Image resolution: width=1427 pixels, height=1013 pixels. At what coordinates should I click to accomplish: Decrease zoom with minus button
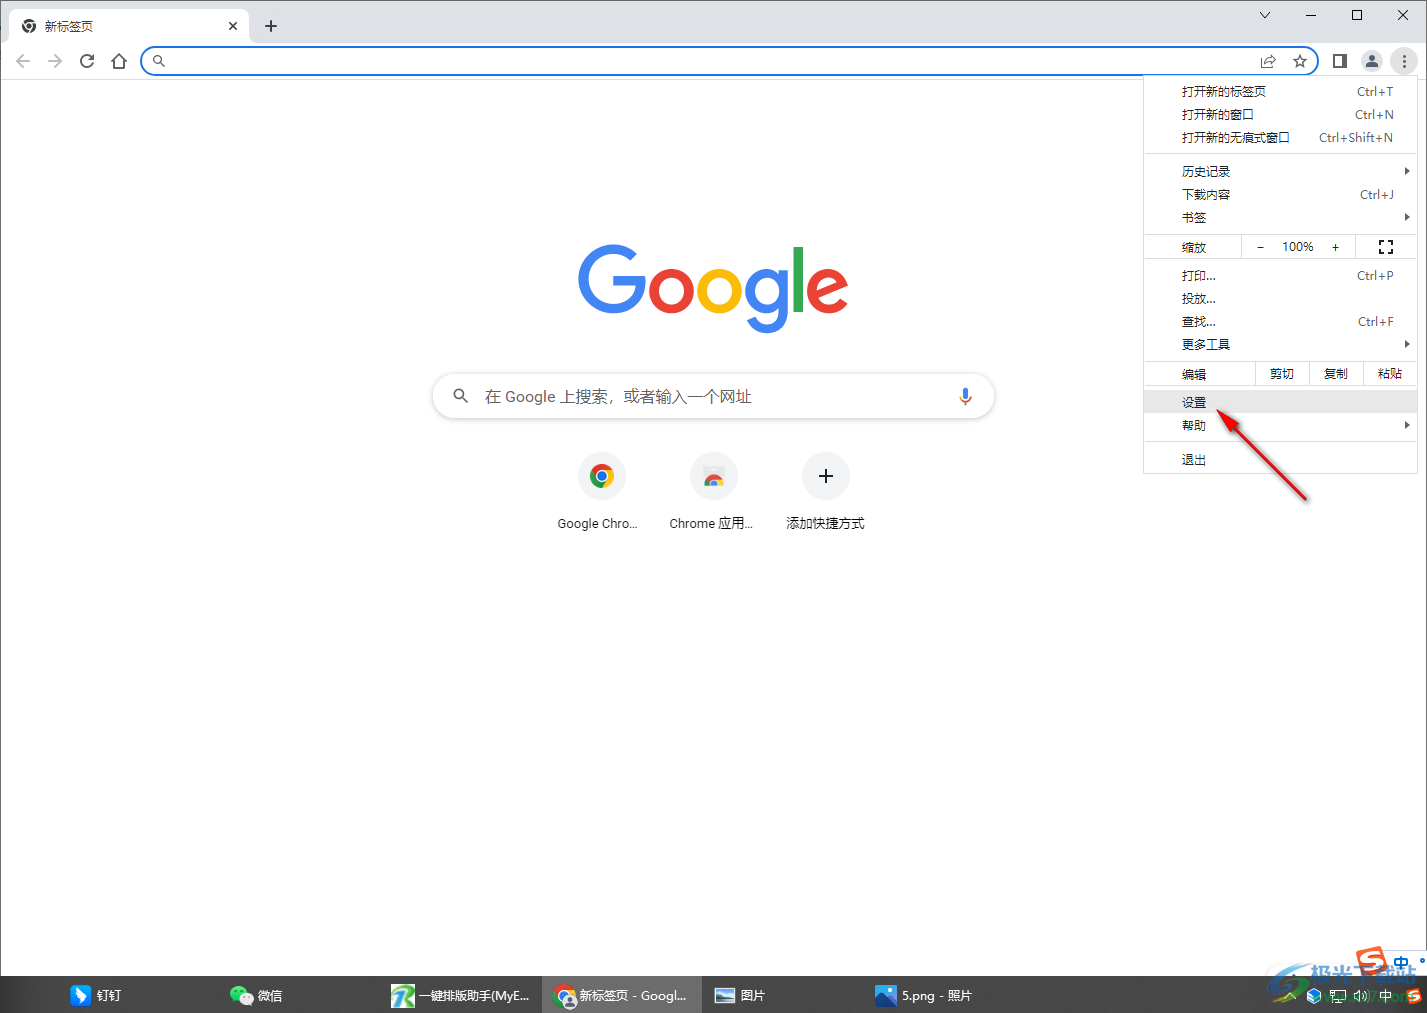coord(1260,247)
